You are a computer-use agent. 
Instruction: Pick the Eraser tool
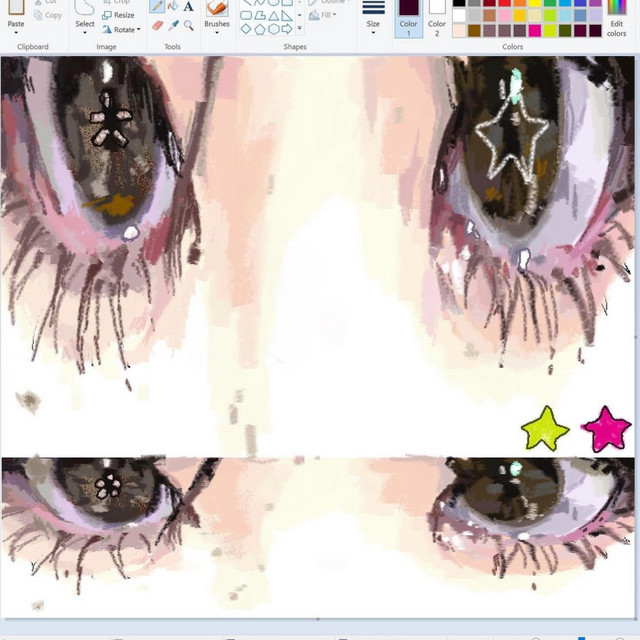pos(157,25)
